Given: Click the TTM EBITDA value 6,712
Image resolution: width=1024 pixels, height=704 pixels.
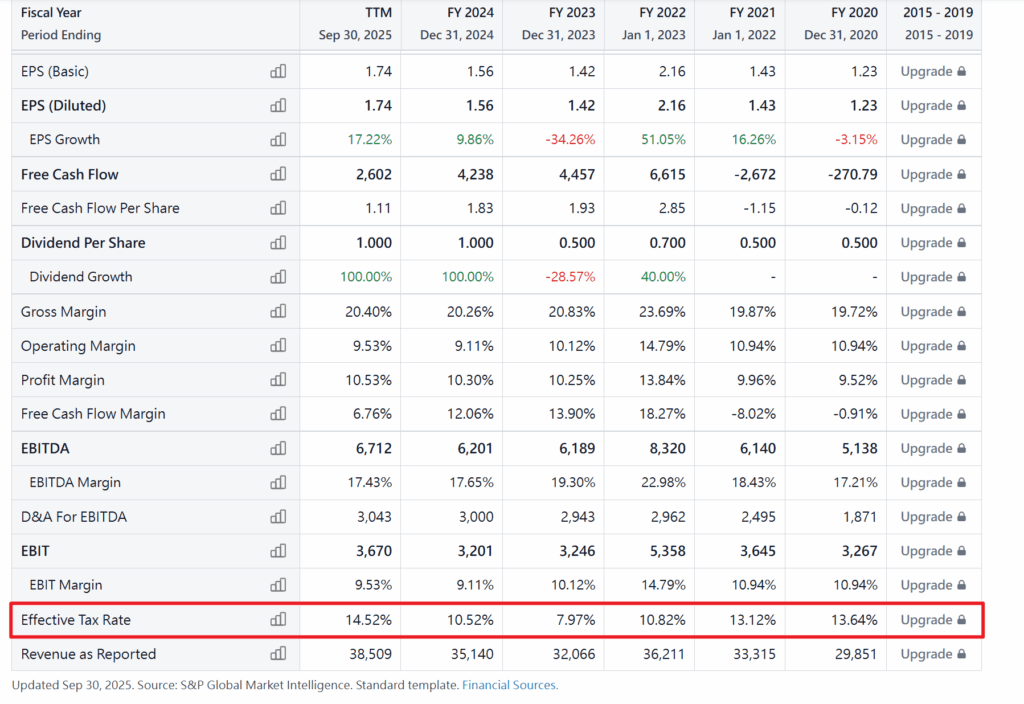Looking at the screenshot, I should (373, 449).
